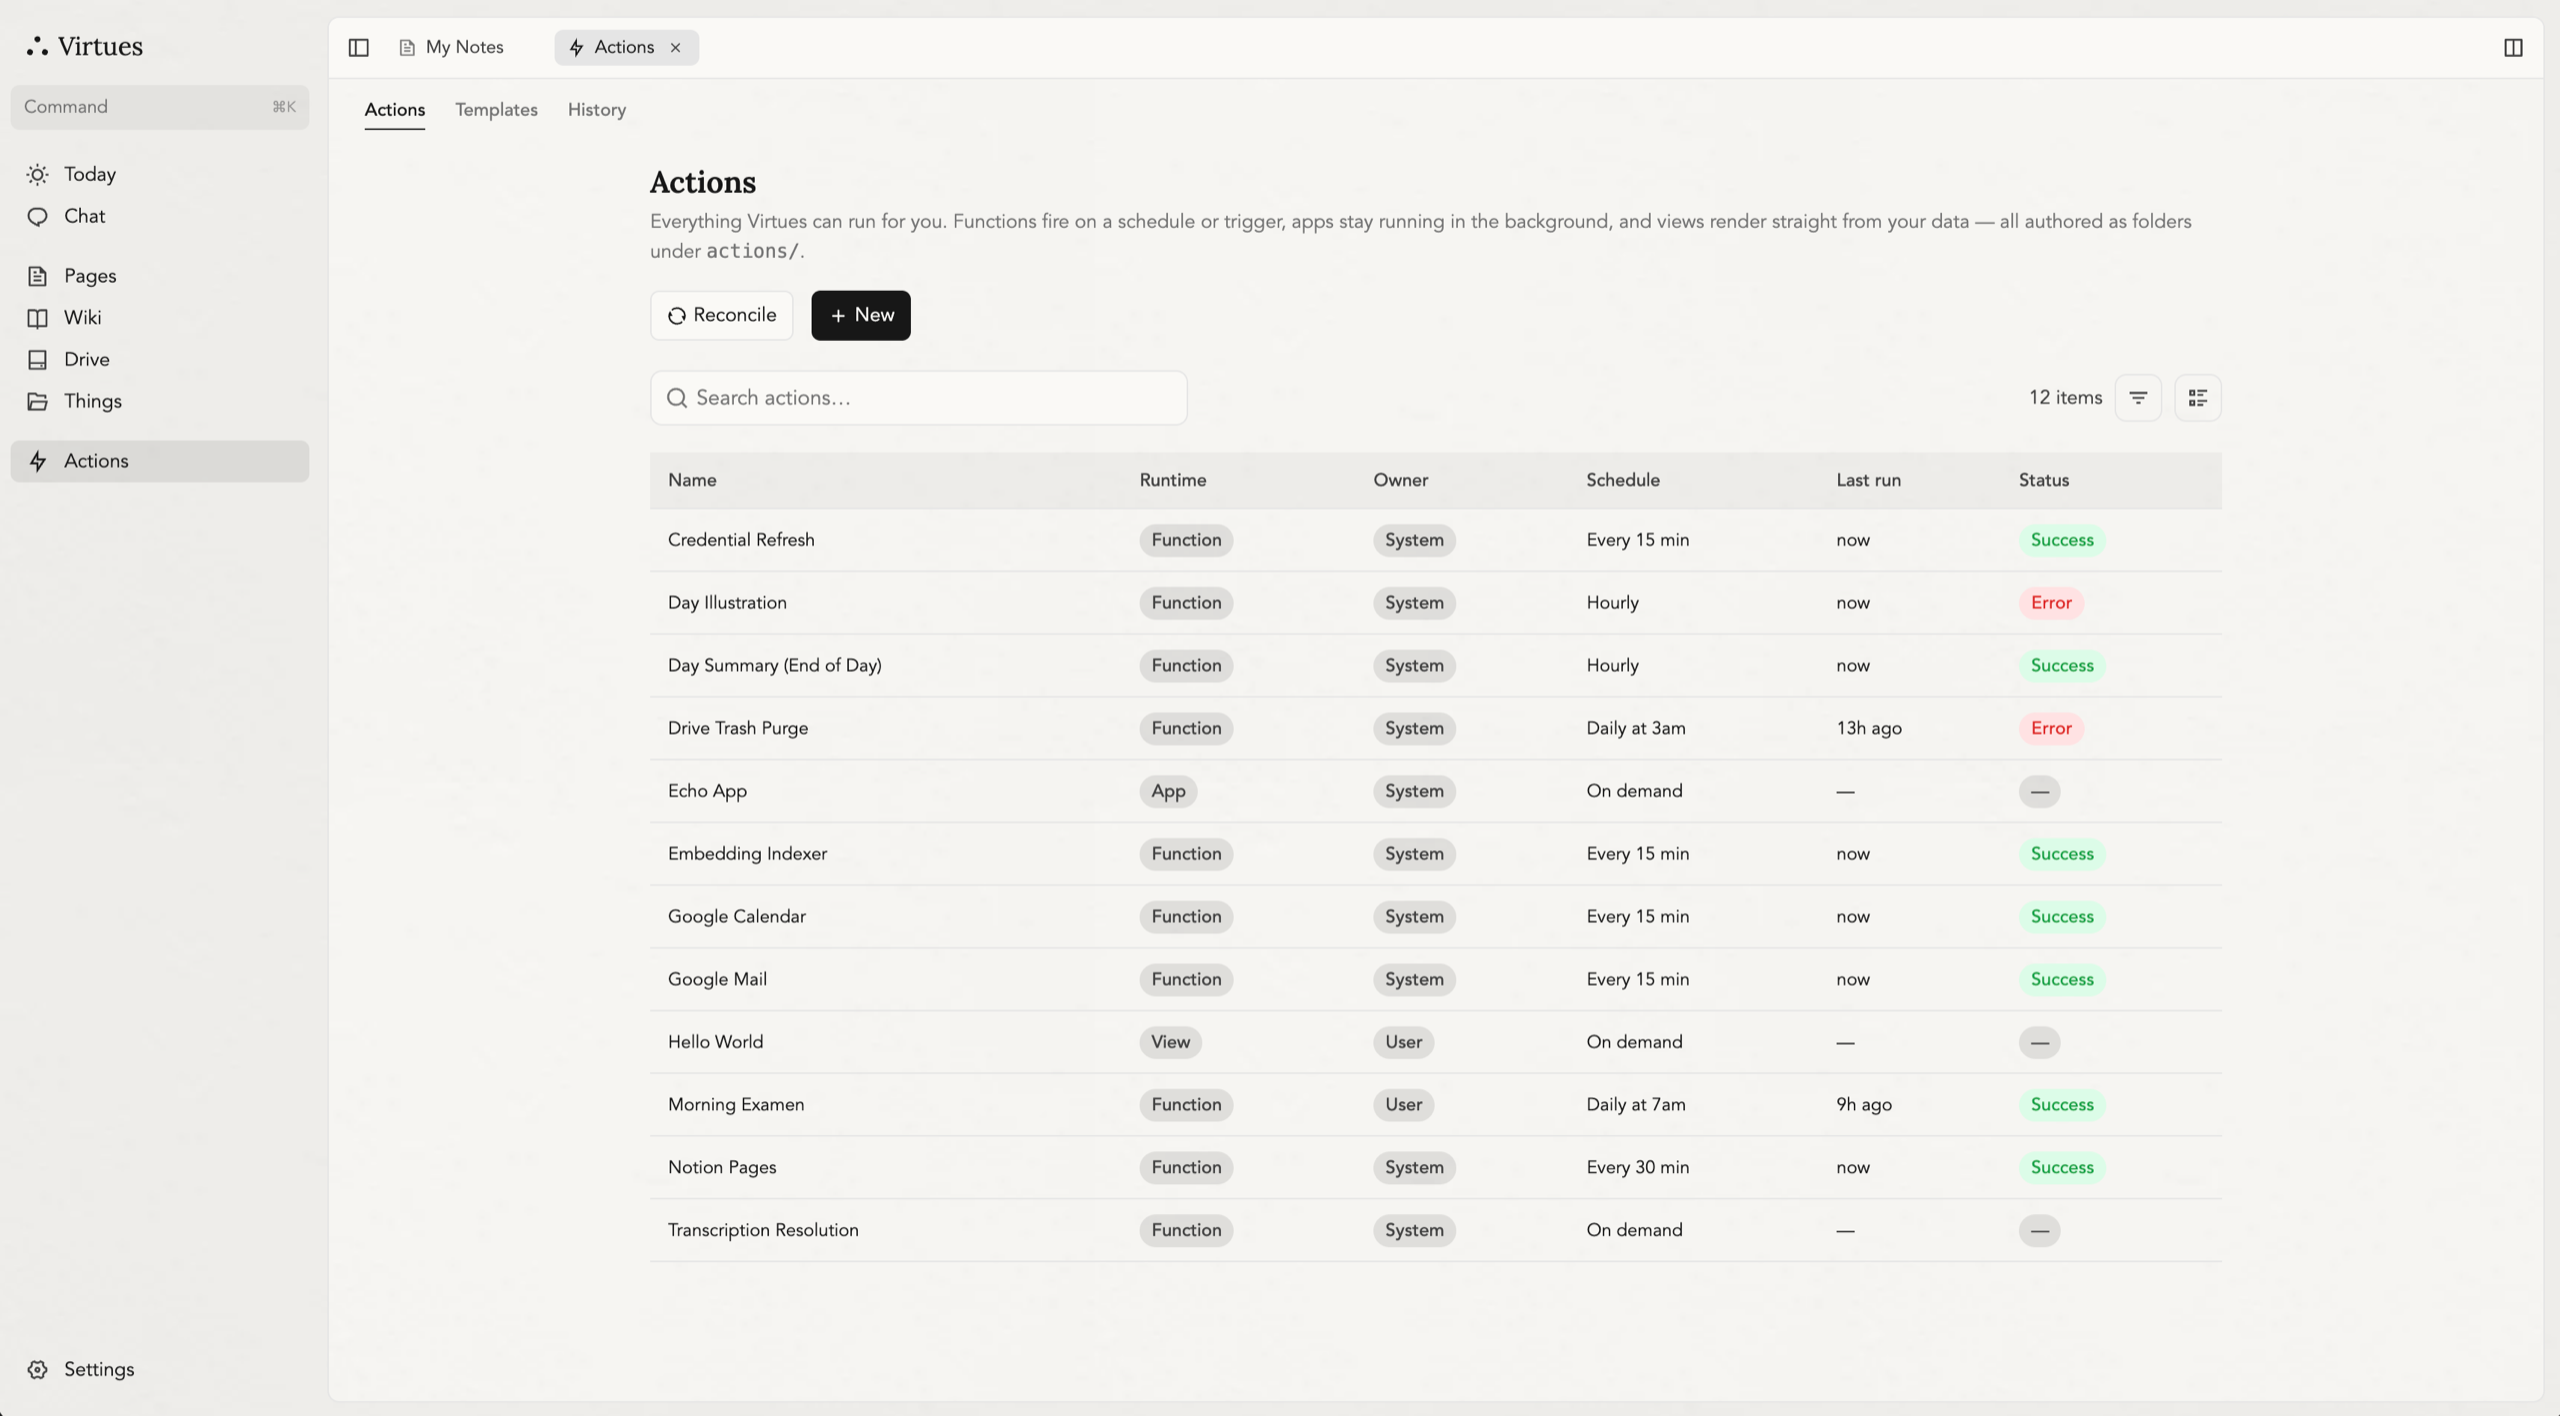Sort by the Last run column header

[x=1868, y=480]
